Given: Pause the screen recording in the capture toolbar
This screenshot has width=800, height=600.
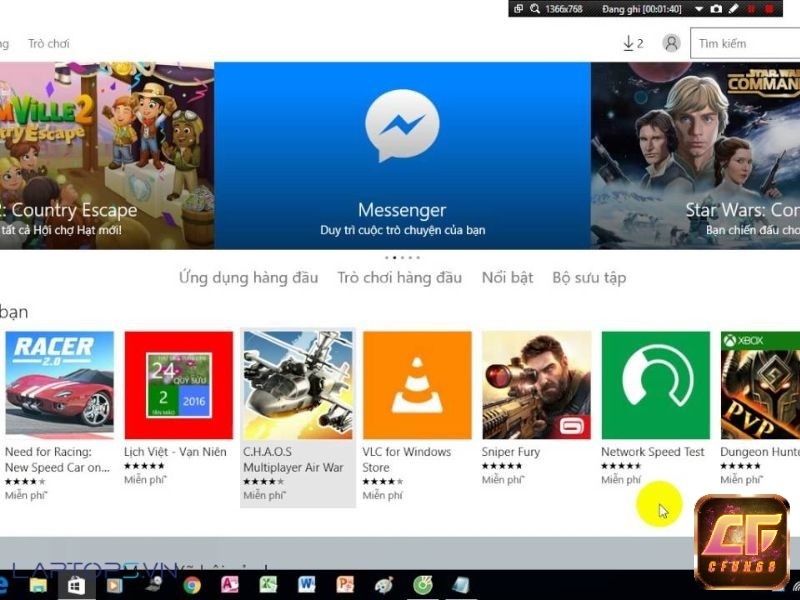Looking at the screenshot, I should point(751,9).
